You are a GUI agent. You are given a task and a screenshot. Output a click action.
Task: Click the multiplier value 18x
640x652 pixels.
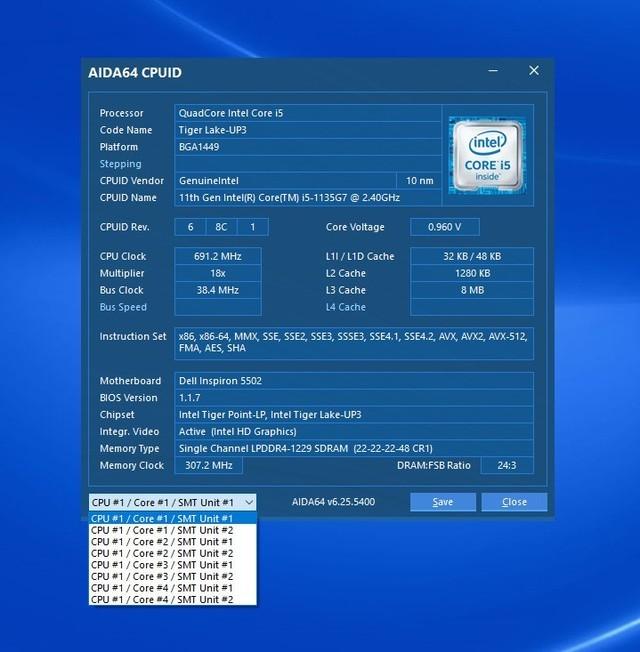218,273
